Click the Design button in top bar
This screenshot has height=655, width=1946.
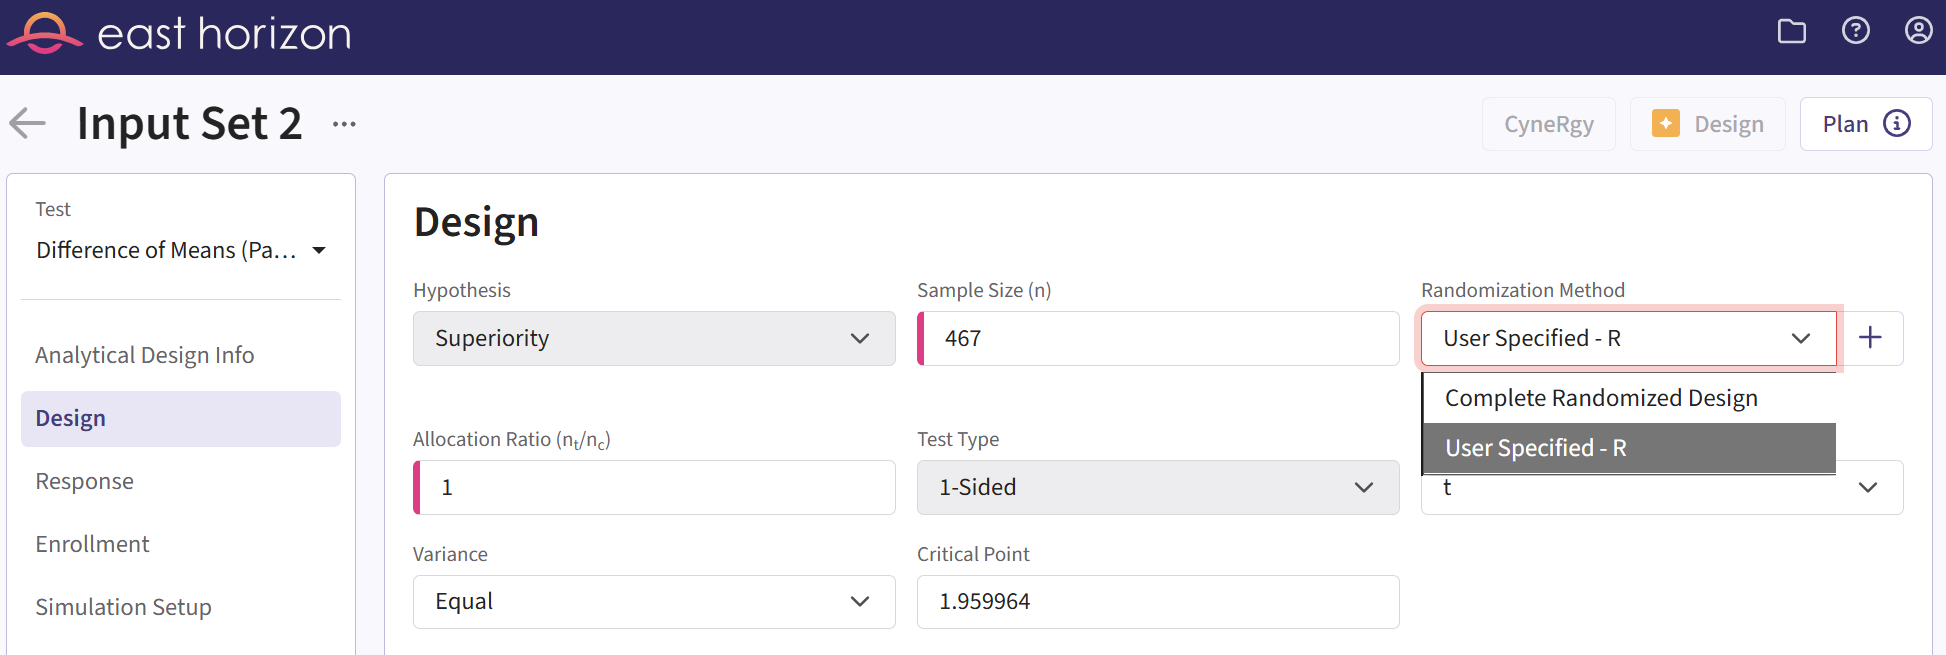1707,124
